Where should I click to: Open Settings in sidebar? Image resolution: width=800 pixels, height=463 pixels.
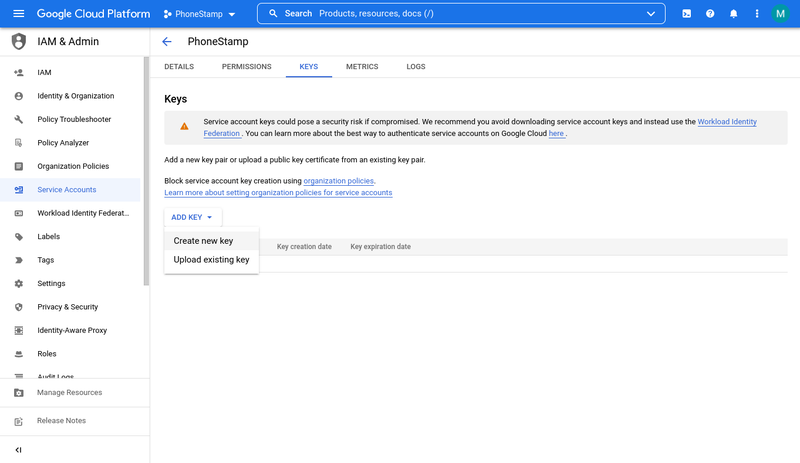point(70,284)
